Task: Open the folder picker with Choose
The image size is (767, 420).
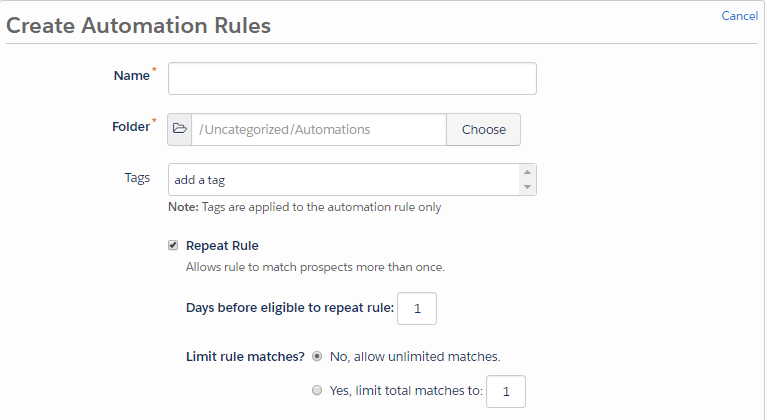Action: click(483, 130)
